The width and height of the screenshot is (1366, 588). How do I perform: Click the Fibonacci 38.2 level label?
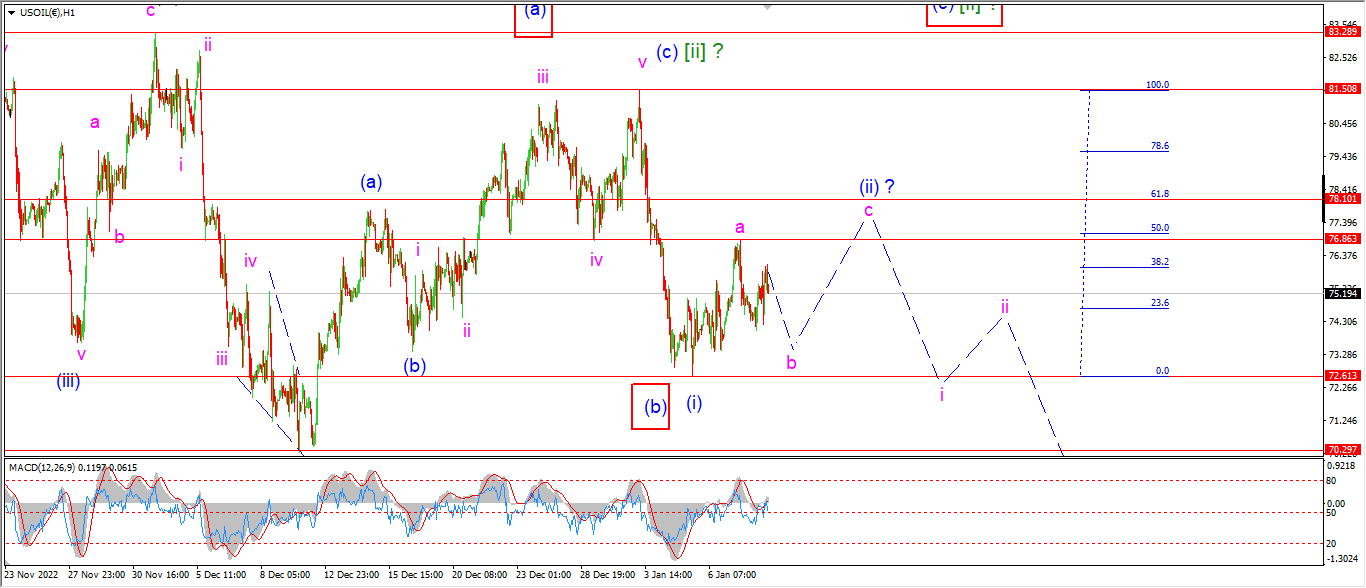point(1160,262)
